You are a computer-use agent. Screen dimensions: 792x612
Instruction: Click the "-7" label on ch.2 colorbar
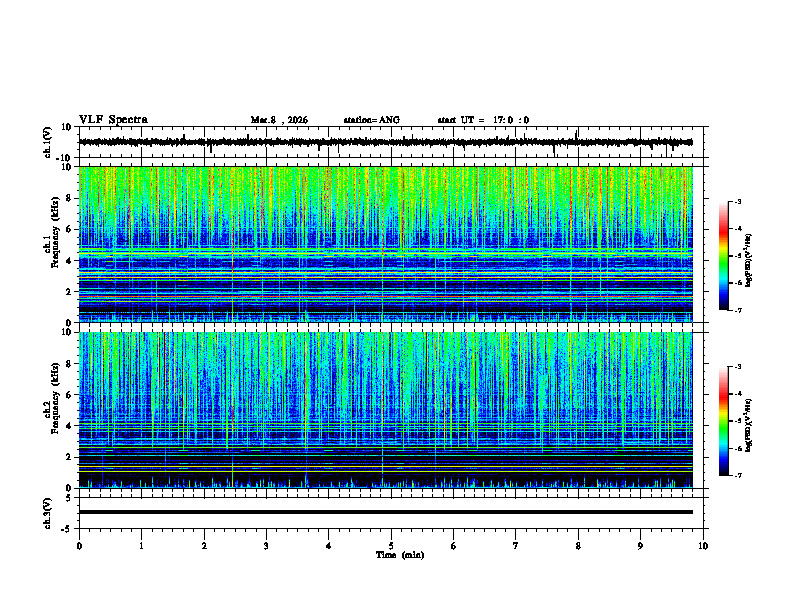(737, 476)
